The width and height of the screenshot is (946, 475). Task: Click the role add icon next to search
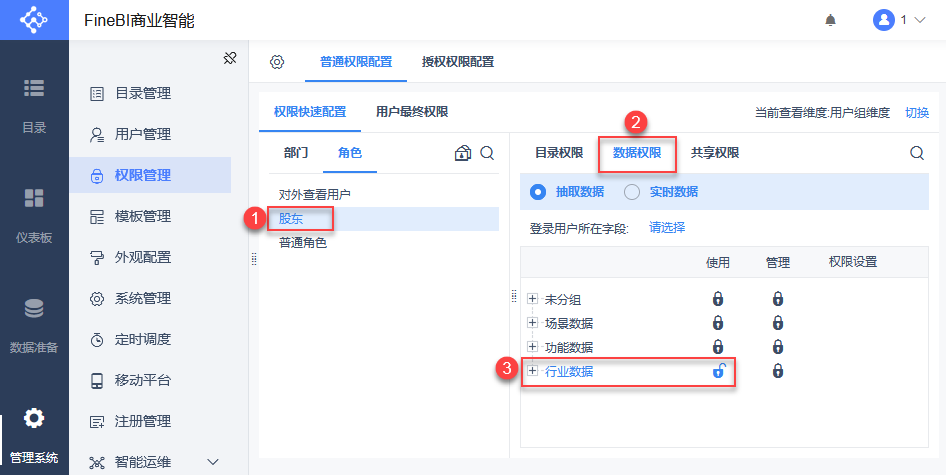coord(462,153)
